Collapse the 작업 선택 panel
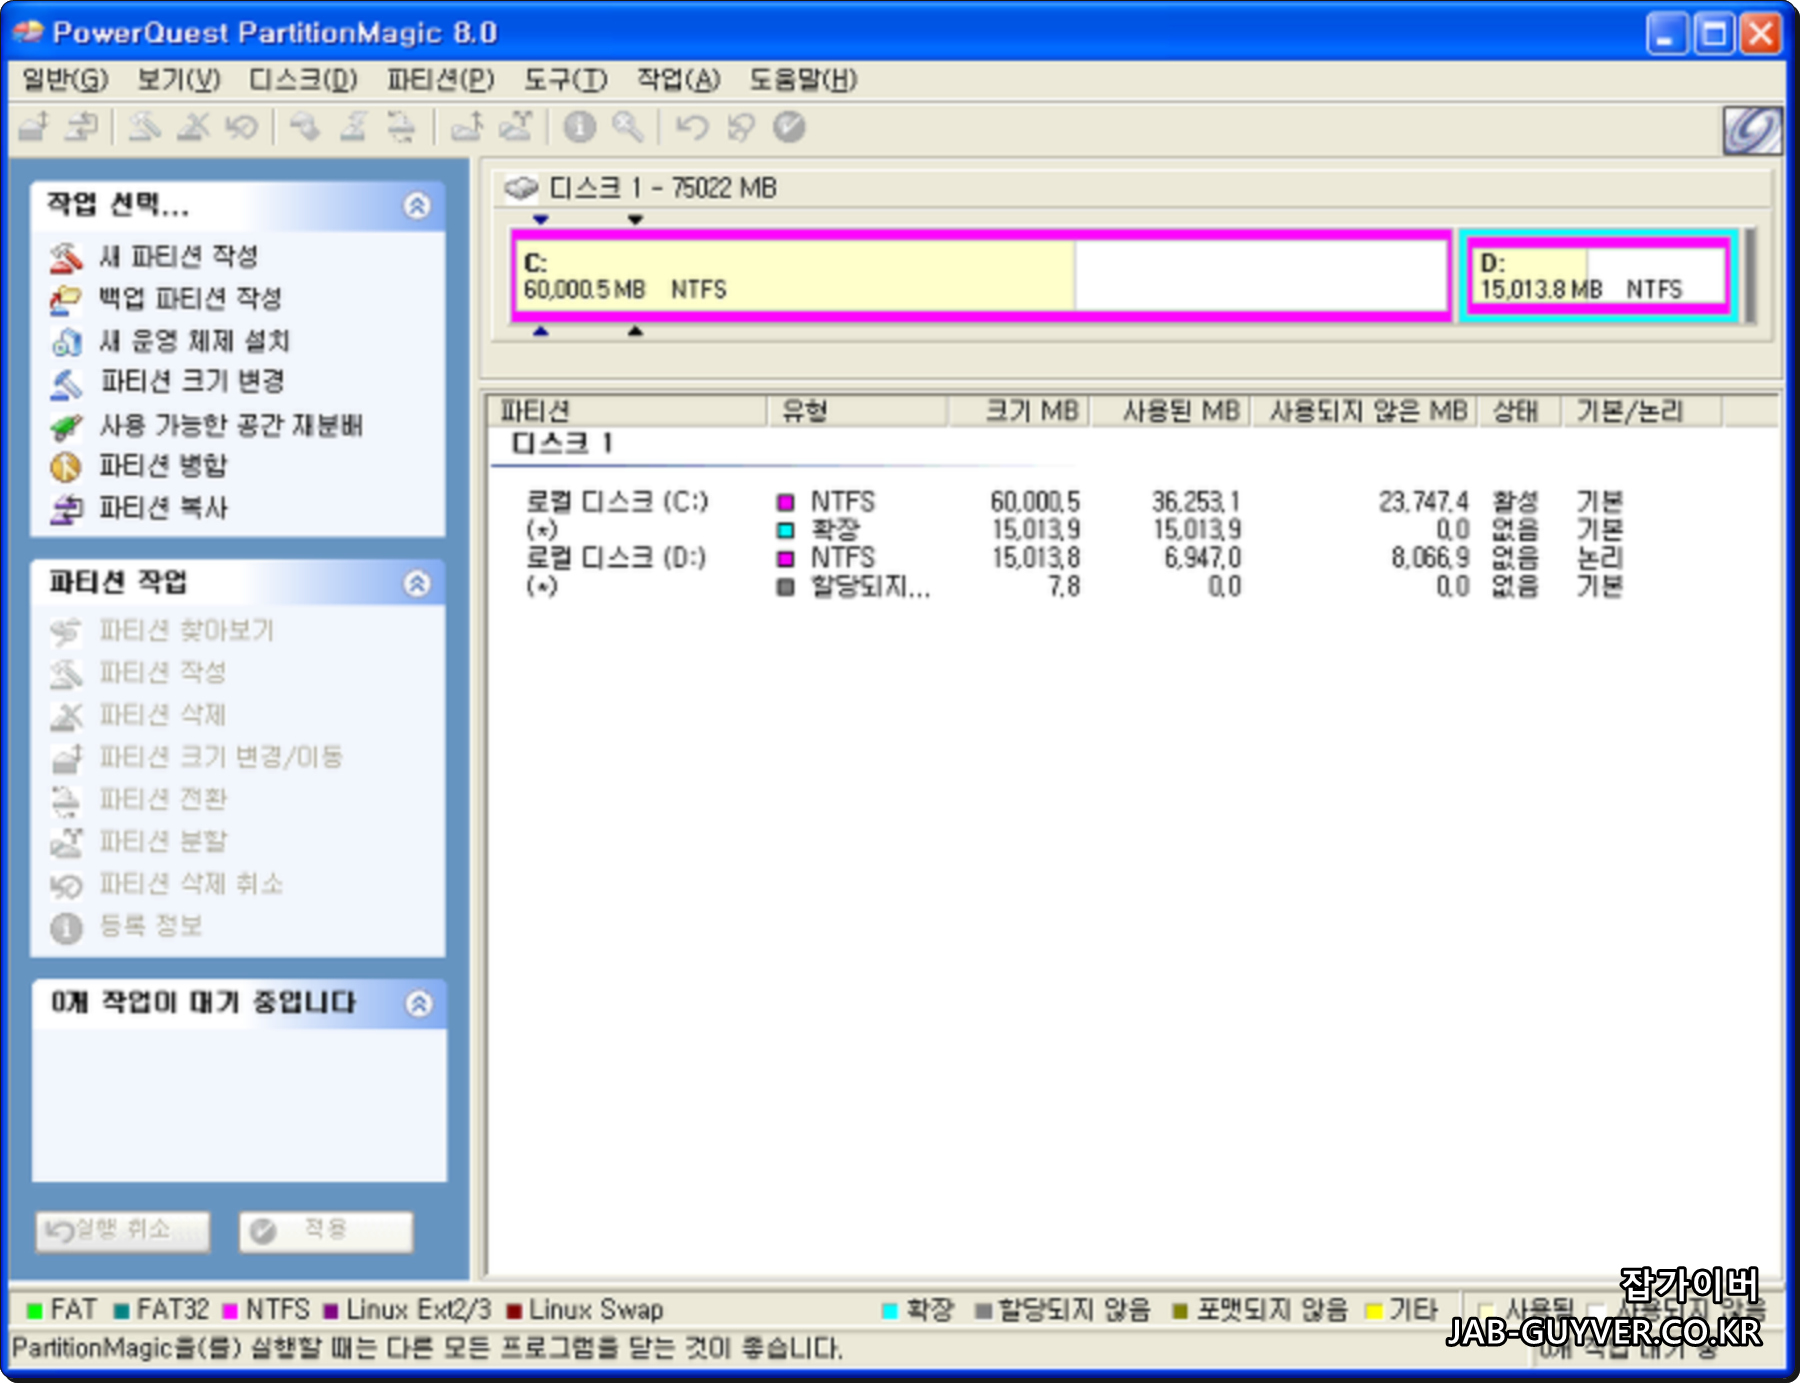Image resolution: width=1800 pixels, height=1383 pixels. coord(417,205)
